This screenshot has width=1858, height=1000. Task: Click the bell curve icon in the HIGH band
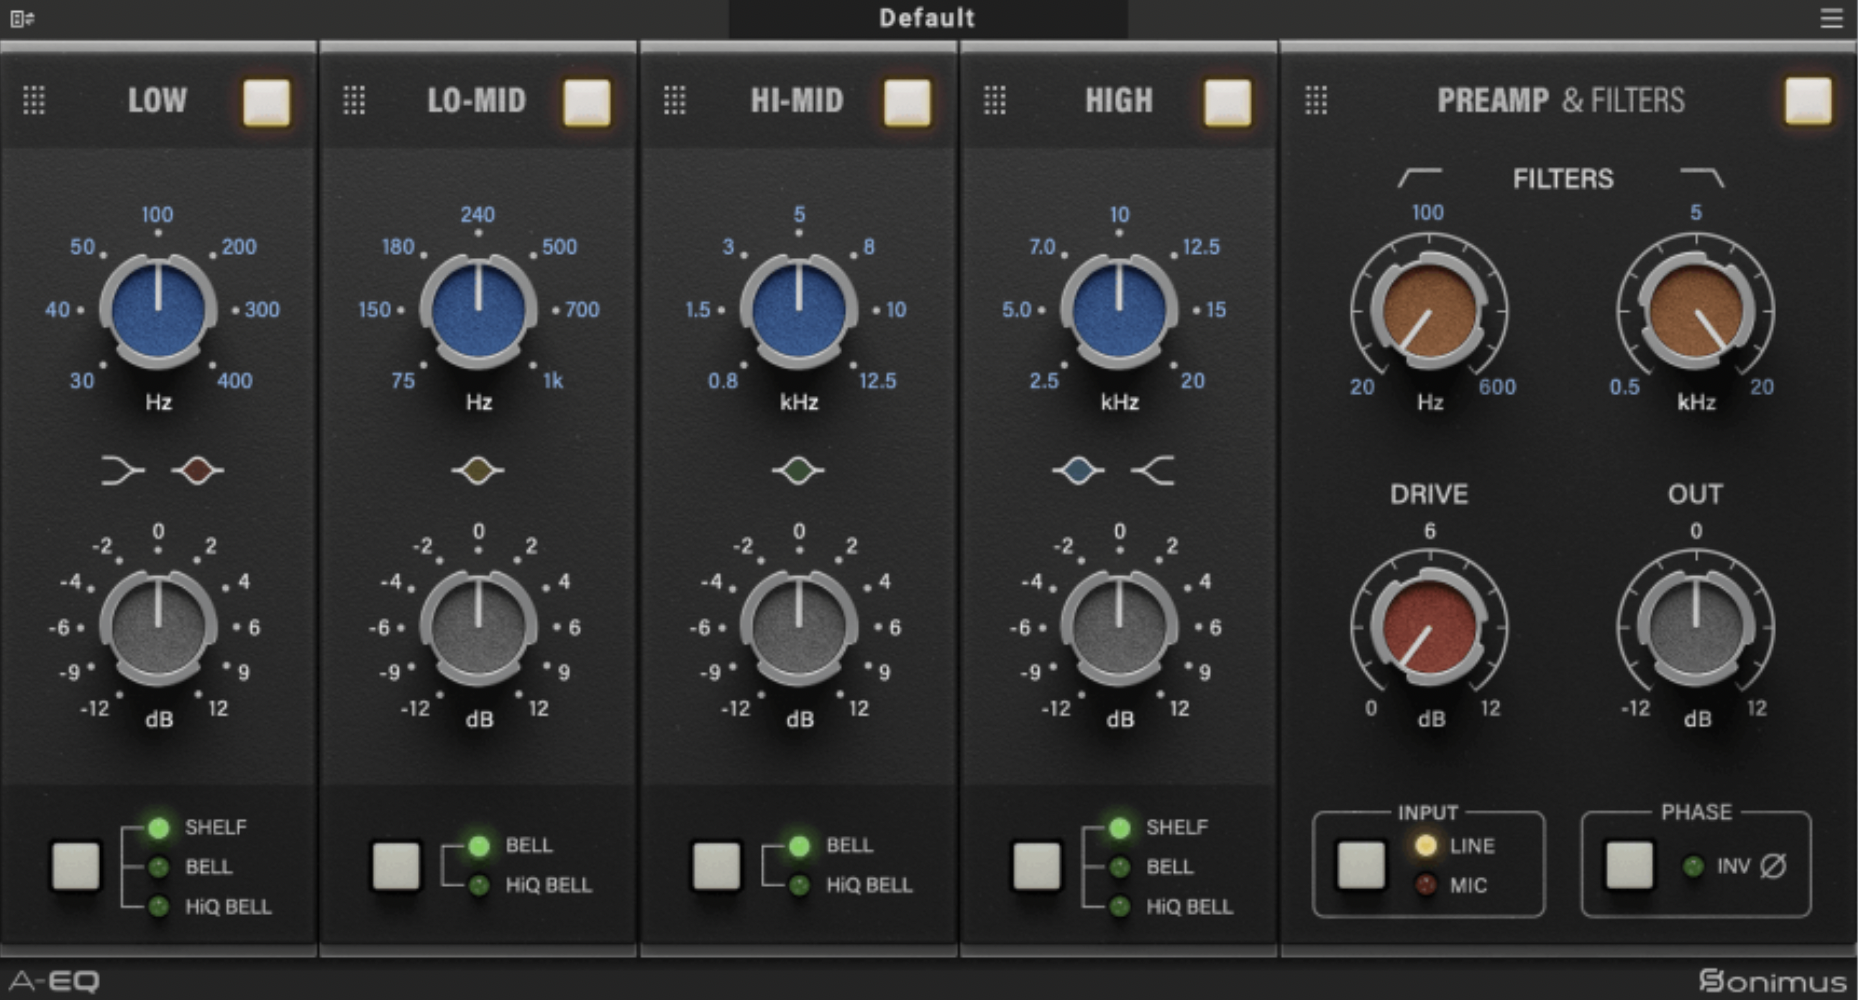(1078, 470)
